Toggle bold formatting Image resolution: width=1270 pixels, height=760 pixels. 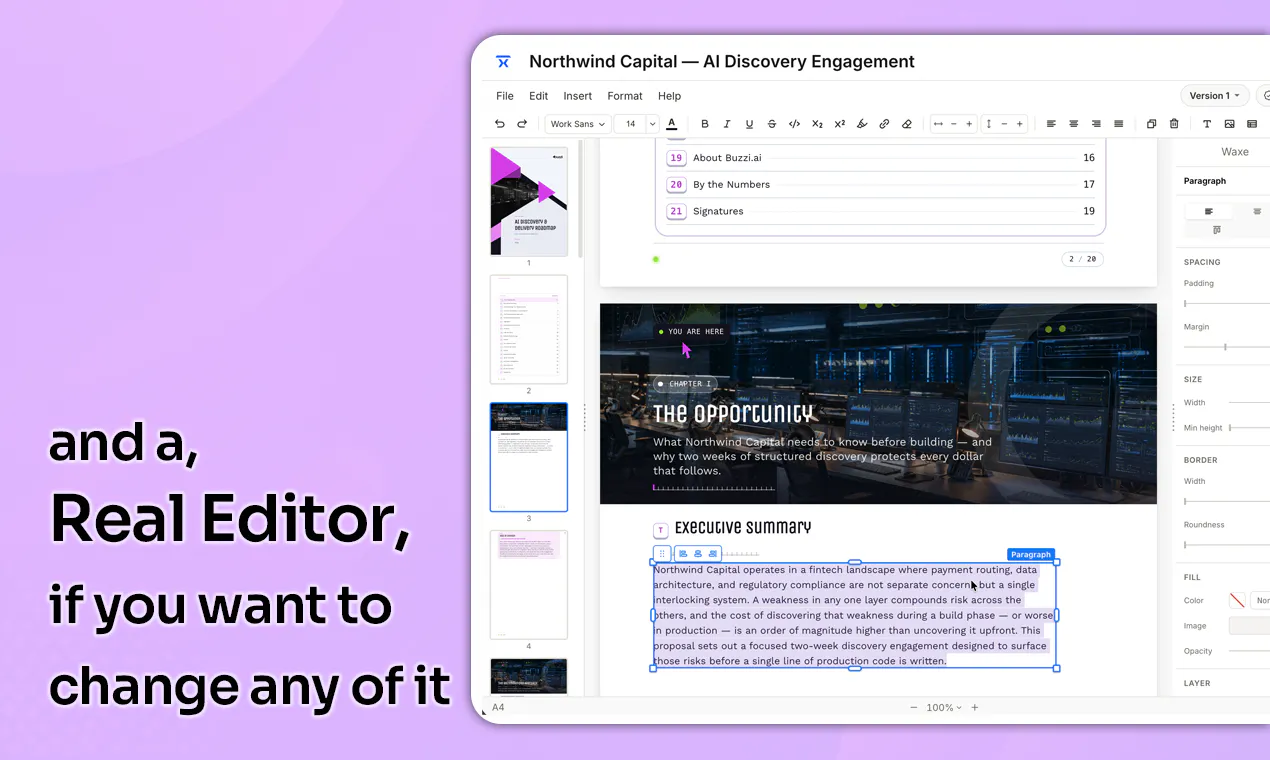(x=704, y=124)
